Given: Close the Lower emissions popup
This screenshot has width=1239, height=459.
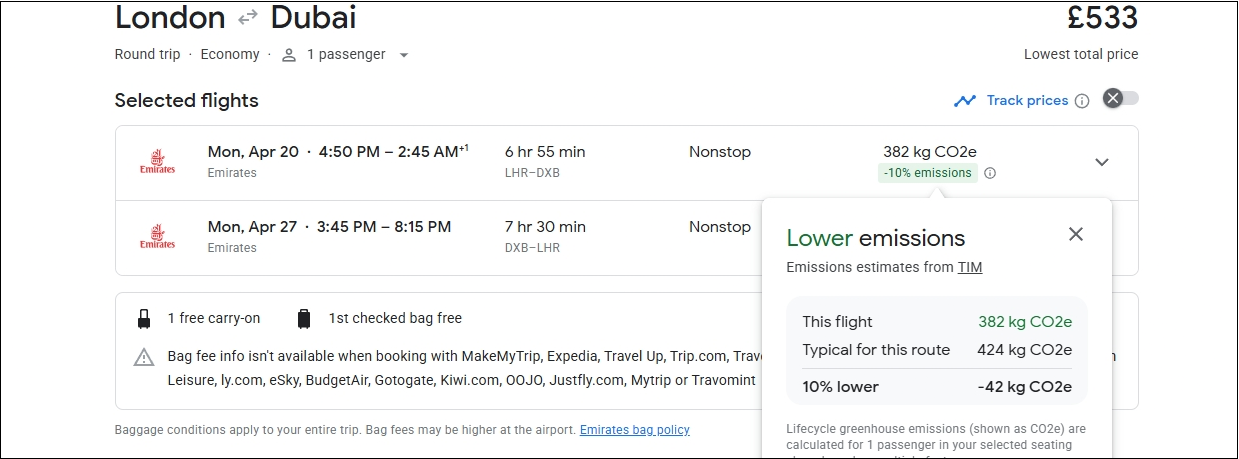Looking at the screenshot, I should pos(1075,234).
